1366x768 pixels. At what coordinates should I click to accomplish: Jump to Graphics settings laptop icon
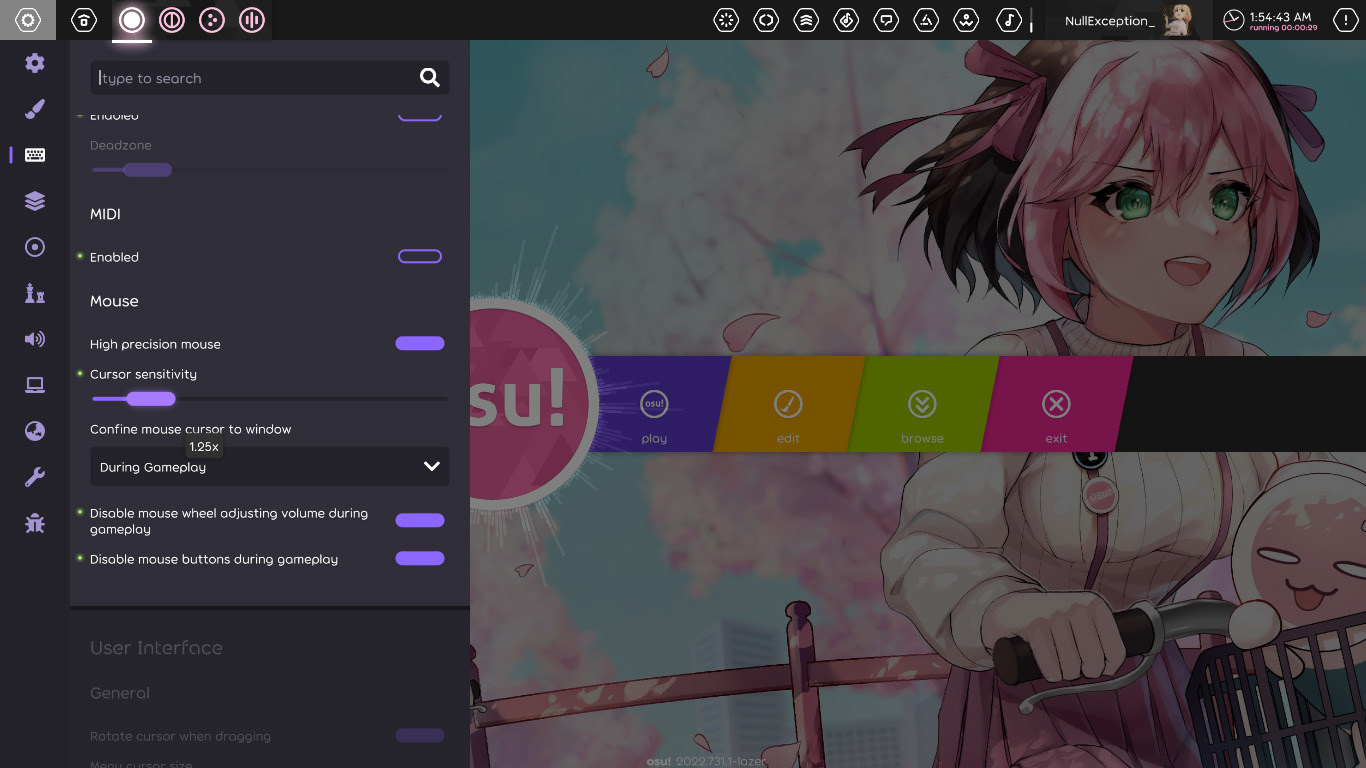coord(35,385)
